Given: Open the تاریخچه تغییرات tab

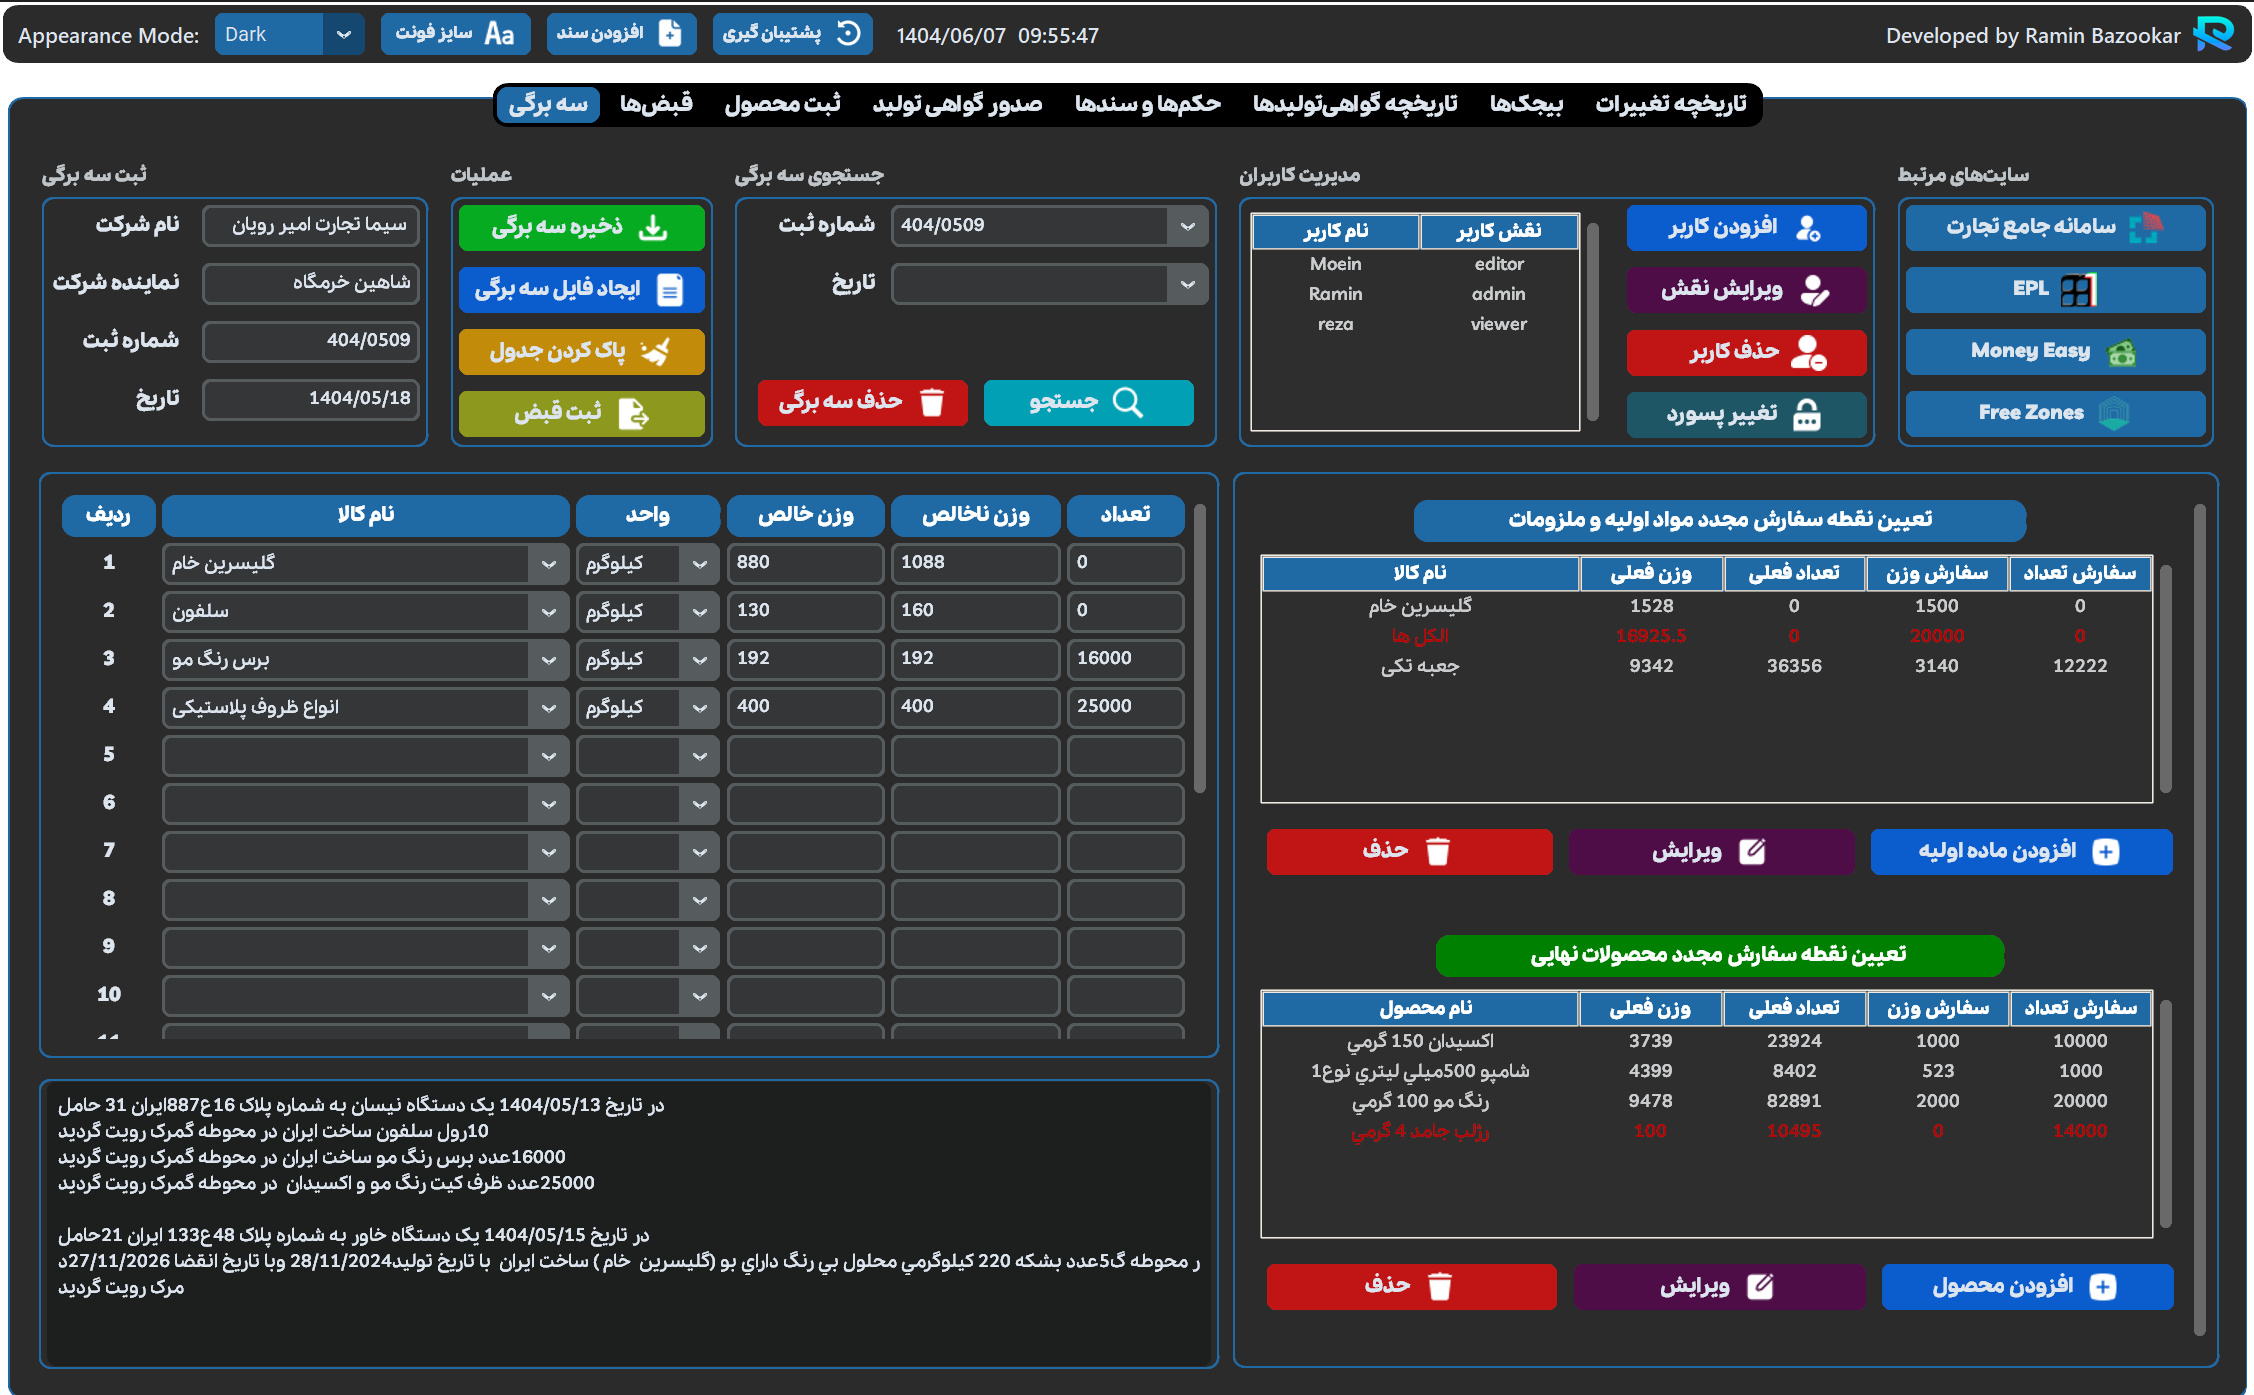Looking at the screenshot, I should pyautogui.click(x=1669, y=104).
